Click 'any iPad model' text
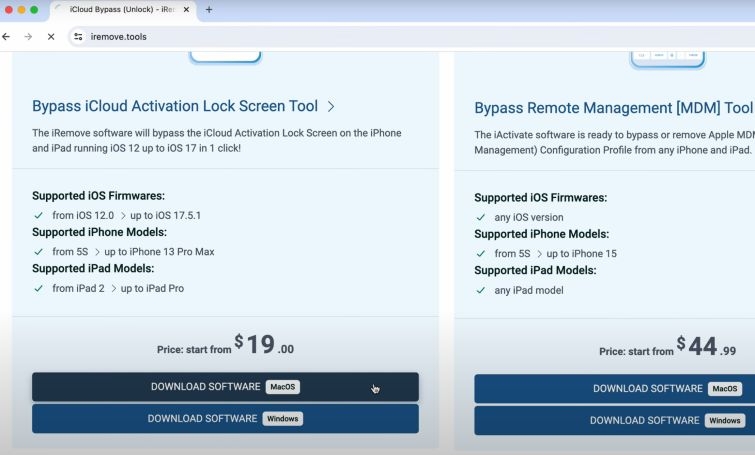The height and width of the screenshot is (455, 755). 529,290
